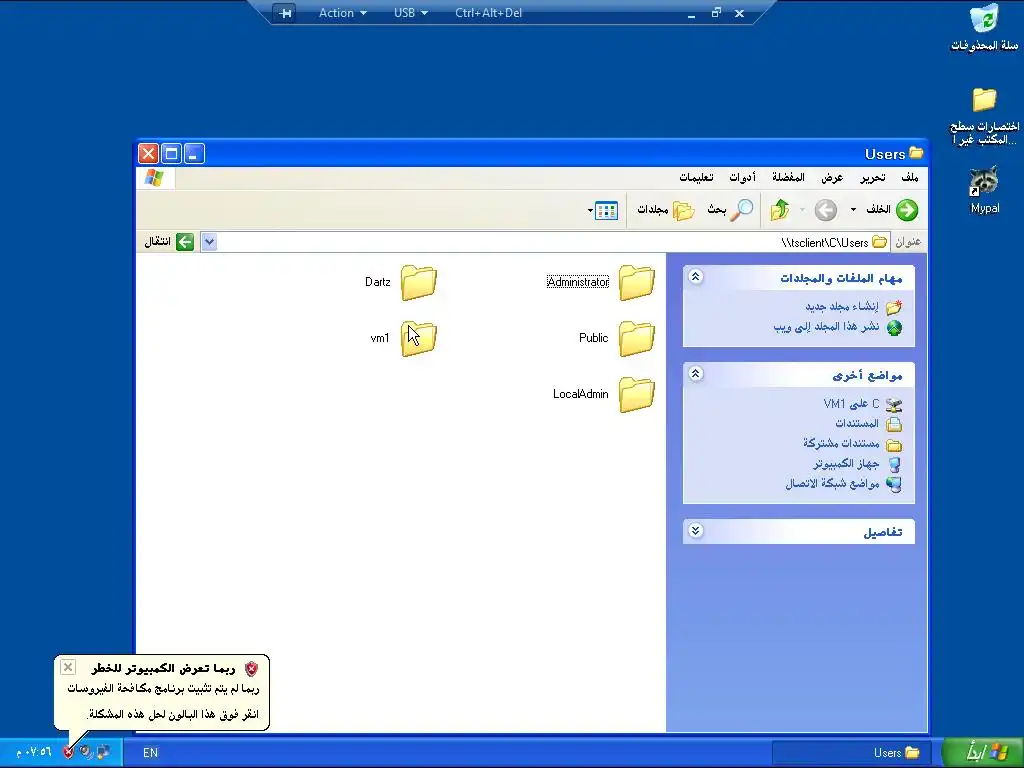Open 'مواضع شبكة الاتصال' Network Places link
The width and height of the screenshot is (1024, 768).
click(833, 484)
